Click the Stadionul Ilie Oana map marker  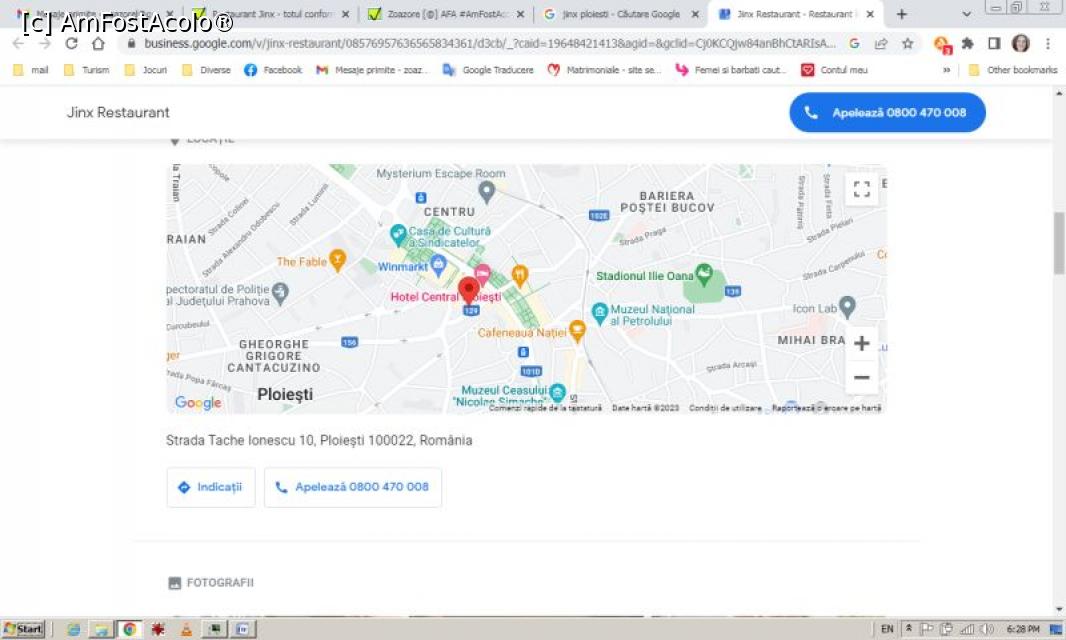tap(704, 272)
